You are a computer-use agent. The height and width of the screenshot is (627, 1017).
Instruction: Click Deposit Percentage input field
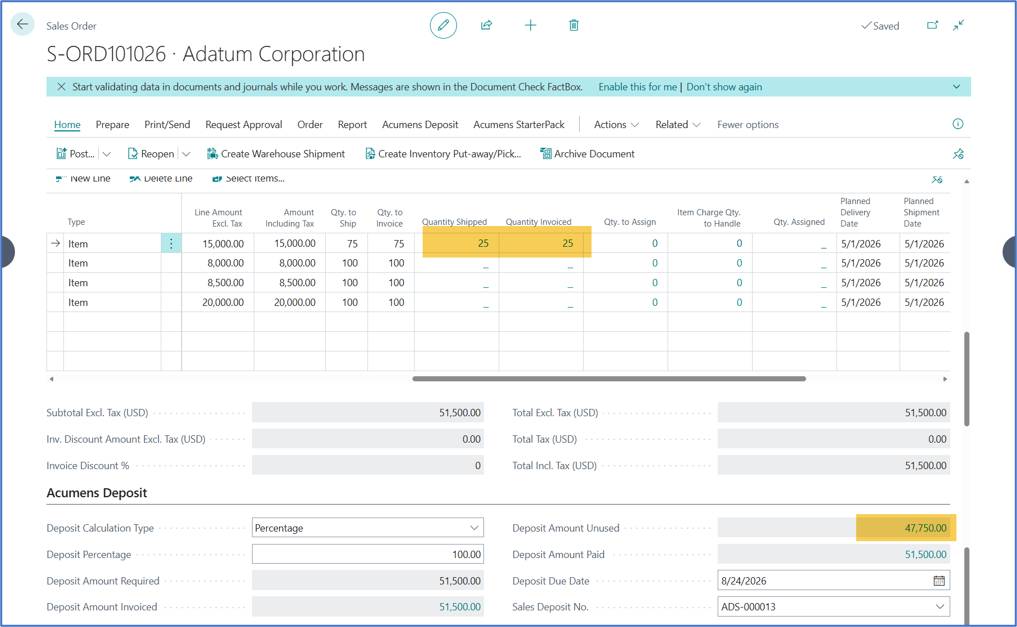(368, 554)
